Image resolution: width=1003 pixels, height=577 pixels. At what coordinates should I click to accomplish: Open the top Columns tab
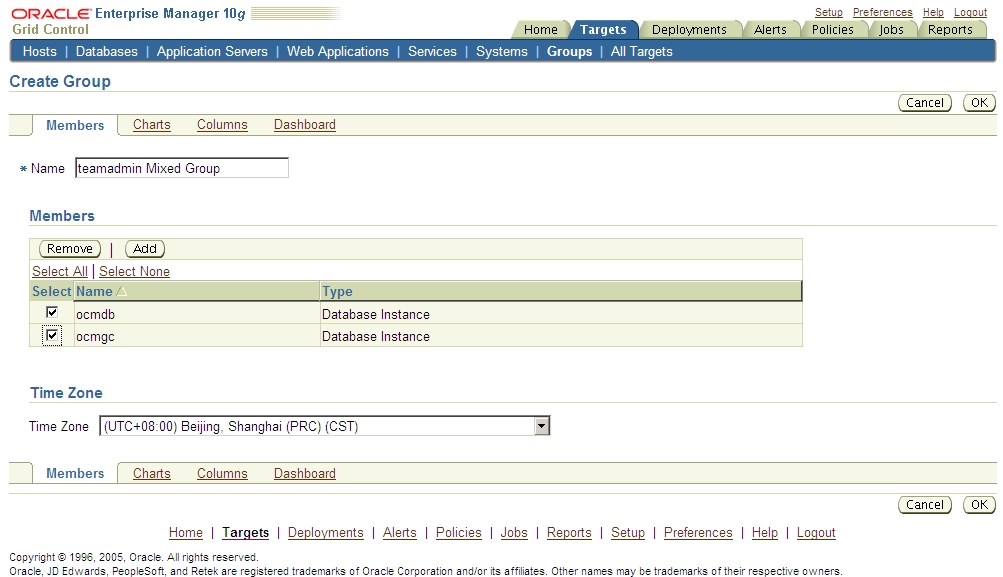(x=222, y=125)
